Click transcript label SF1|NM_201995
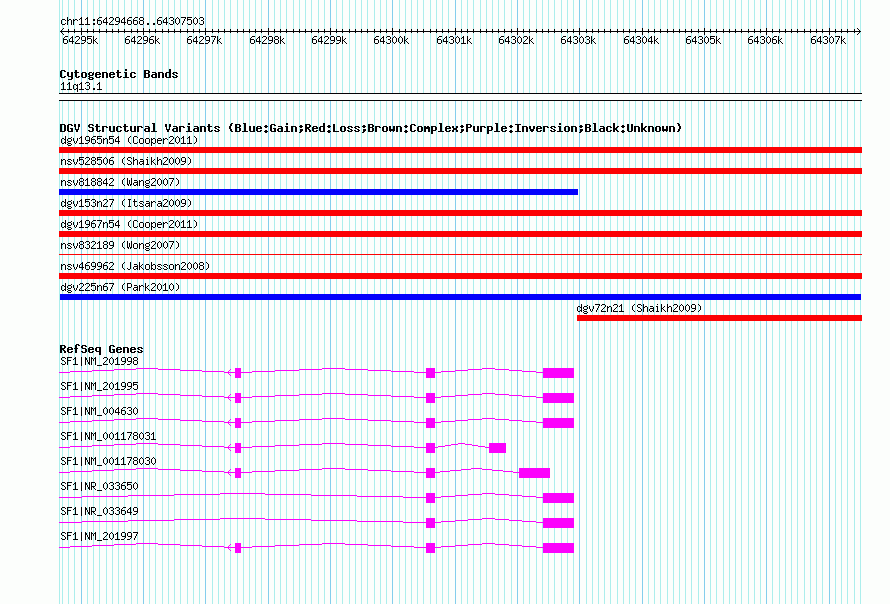 coord(99,387)
